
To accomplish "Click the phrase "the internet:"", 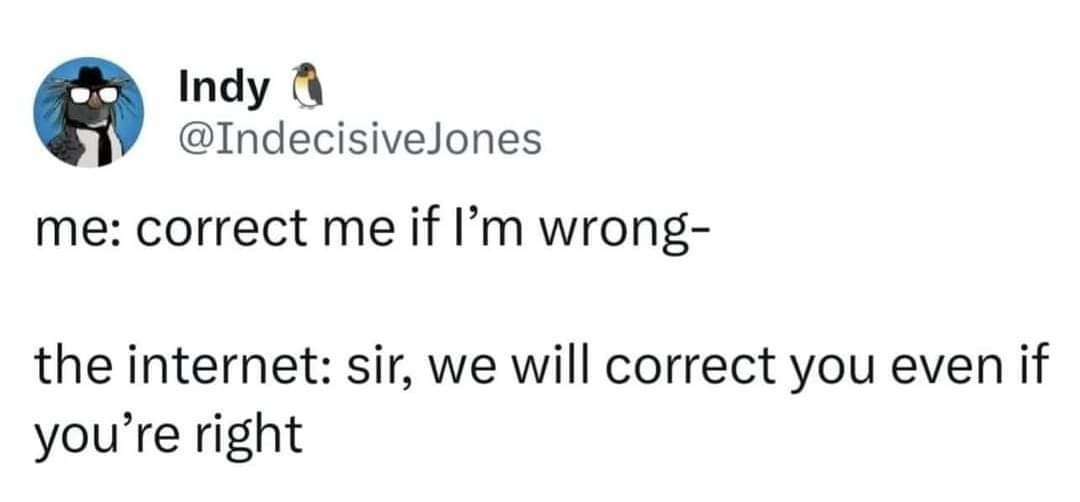I will tap(183, 372).
